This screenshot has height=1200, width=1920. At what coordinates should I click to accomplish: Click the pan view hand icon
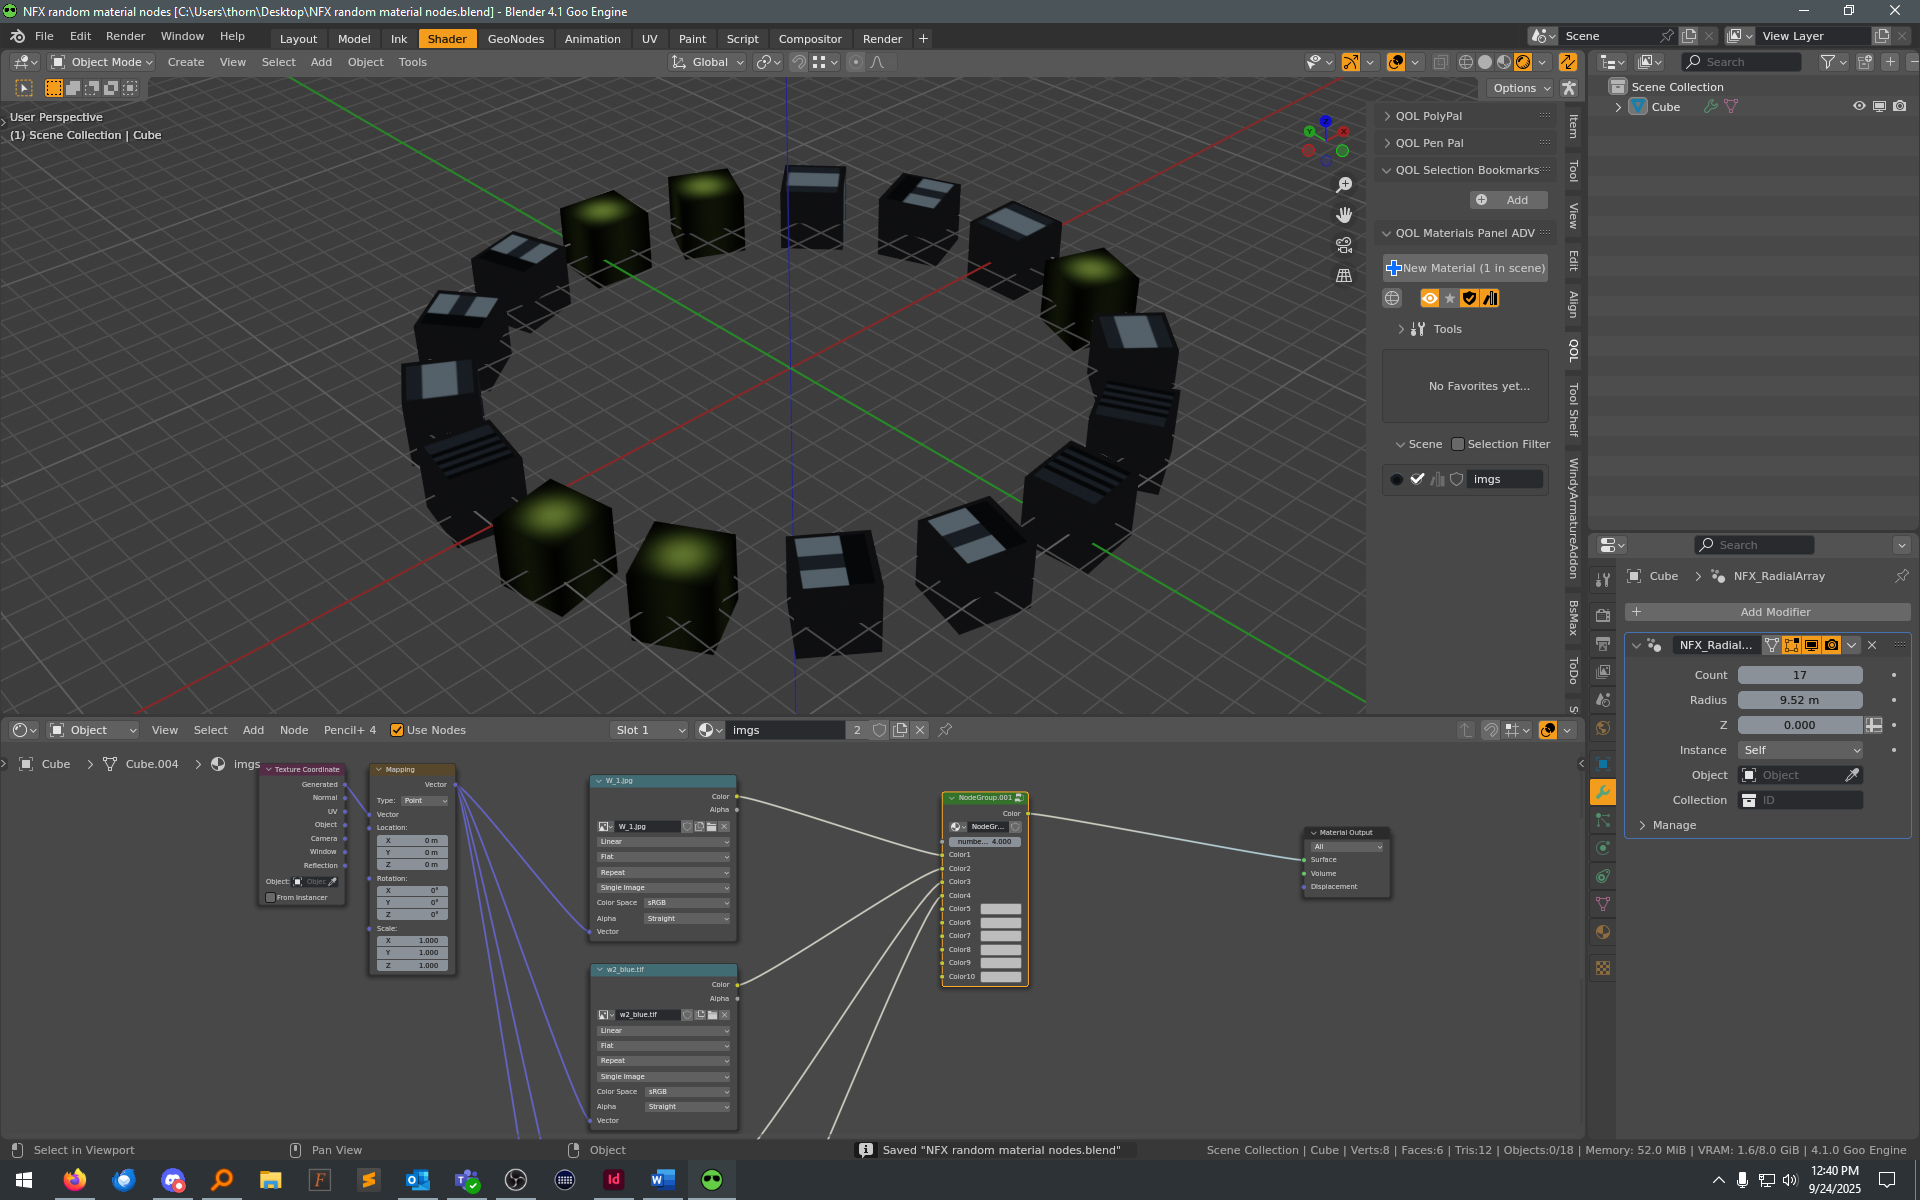click(1344, 215)
